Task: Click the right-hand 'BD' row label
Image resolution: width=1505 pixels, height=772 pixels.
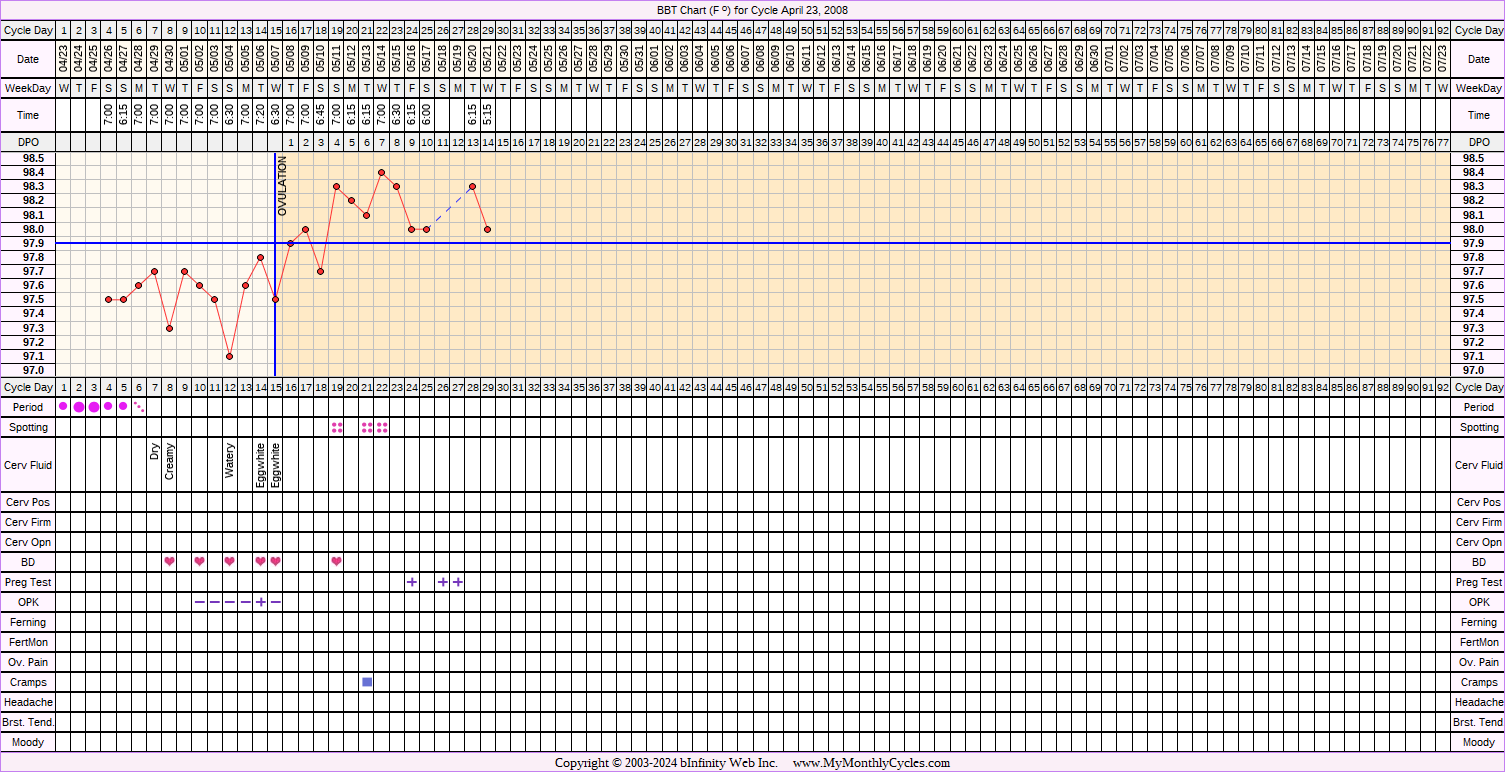Action: tap(1479, 562)
